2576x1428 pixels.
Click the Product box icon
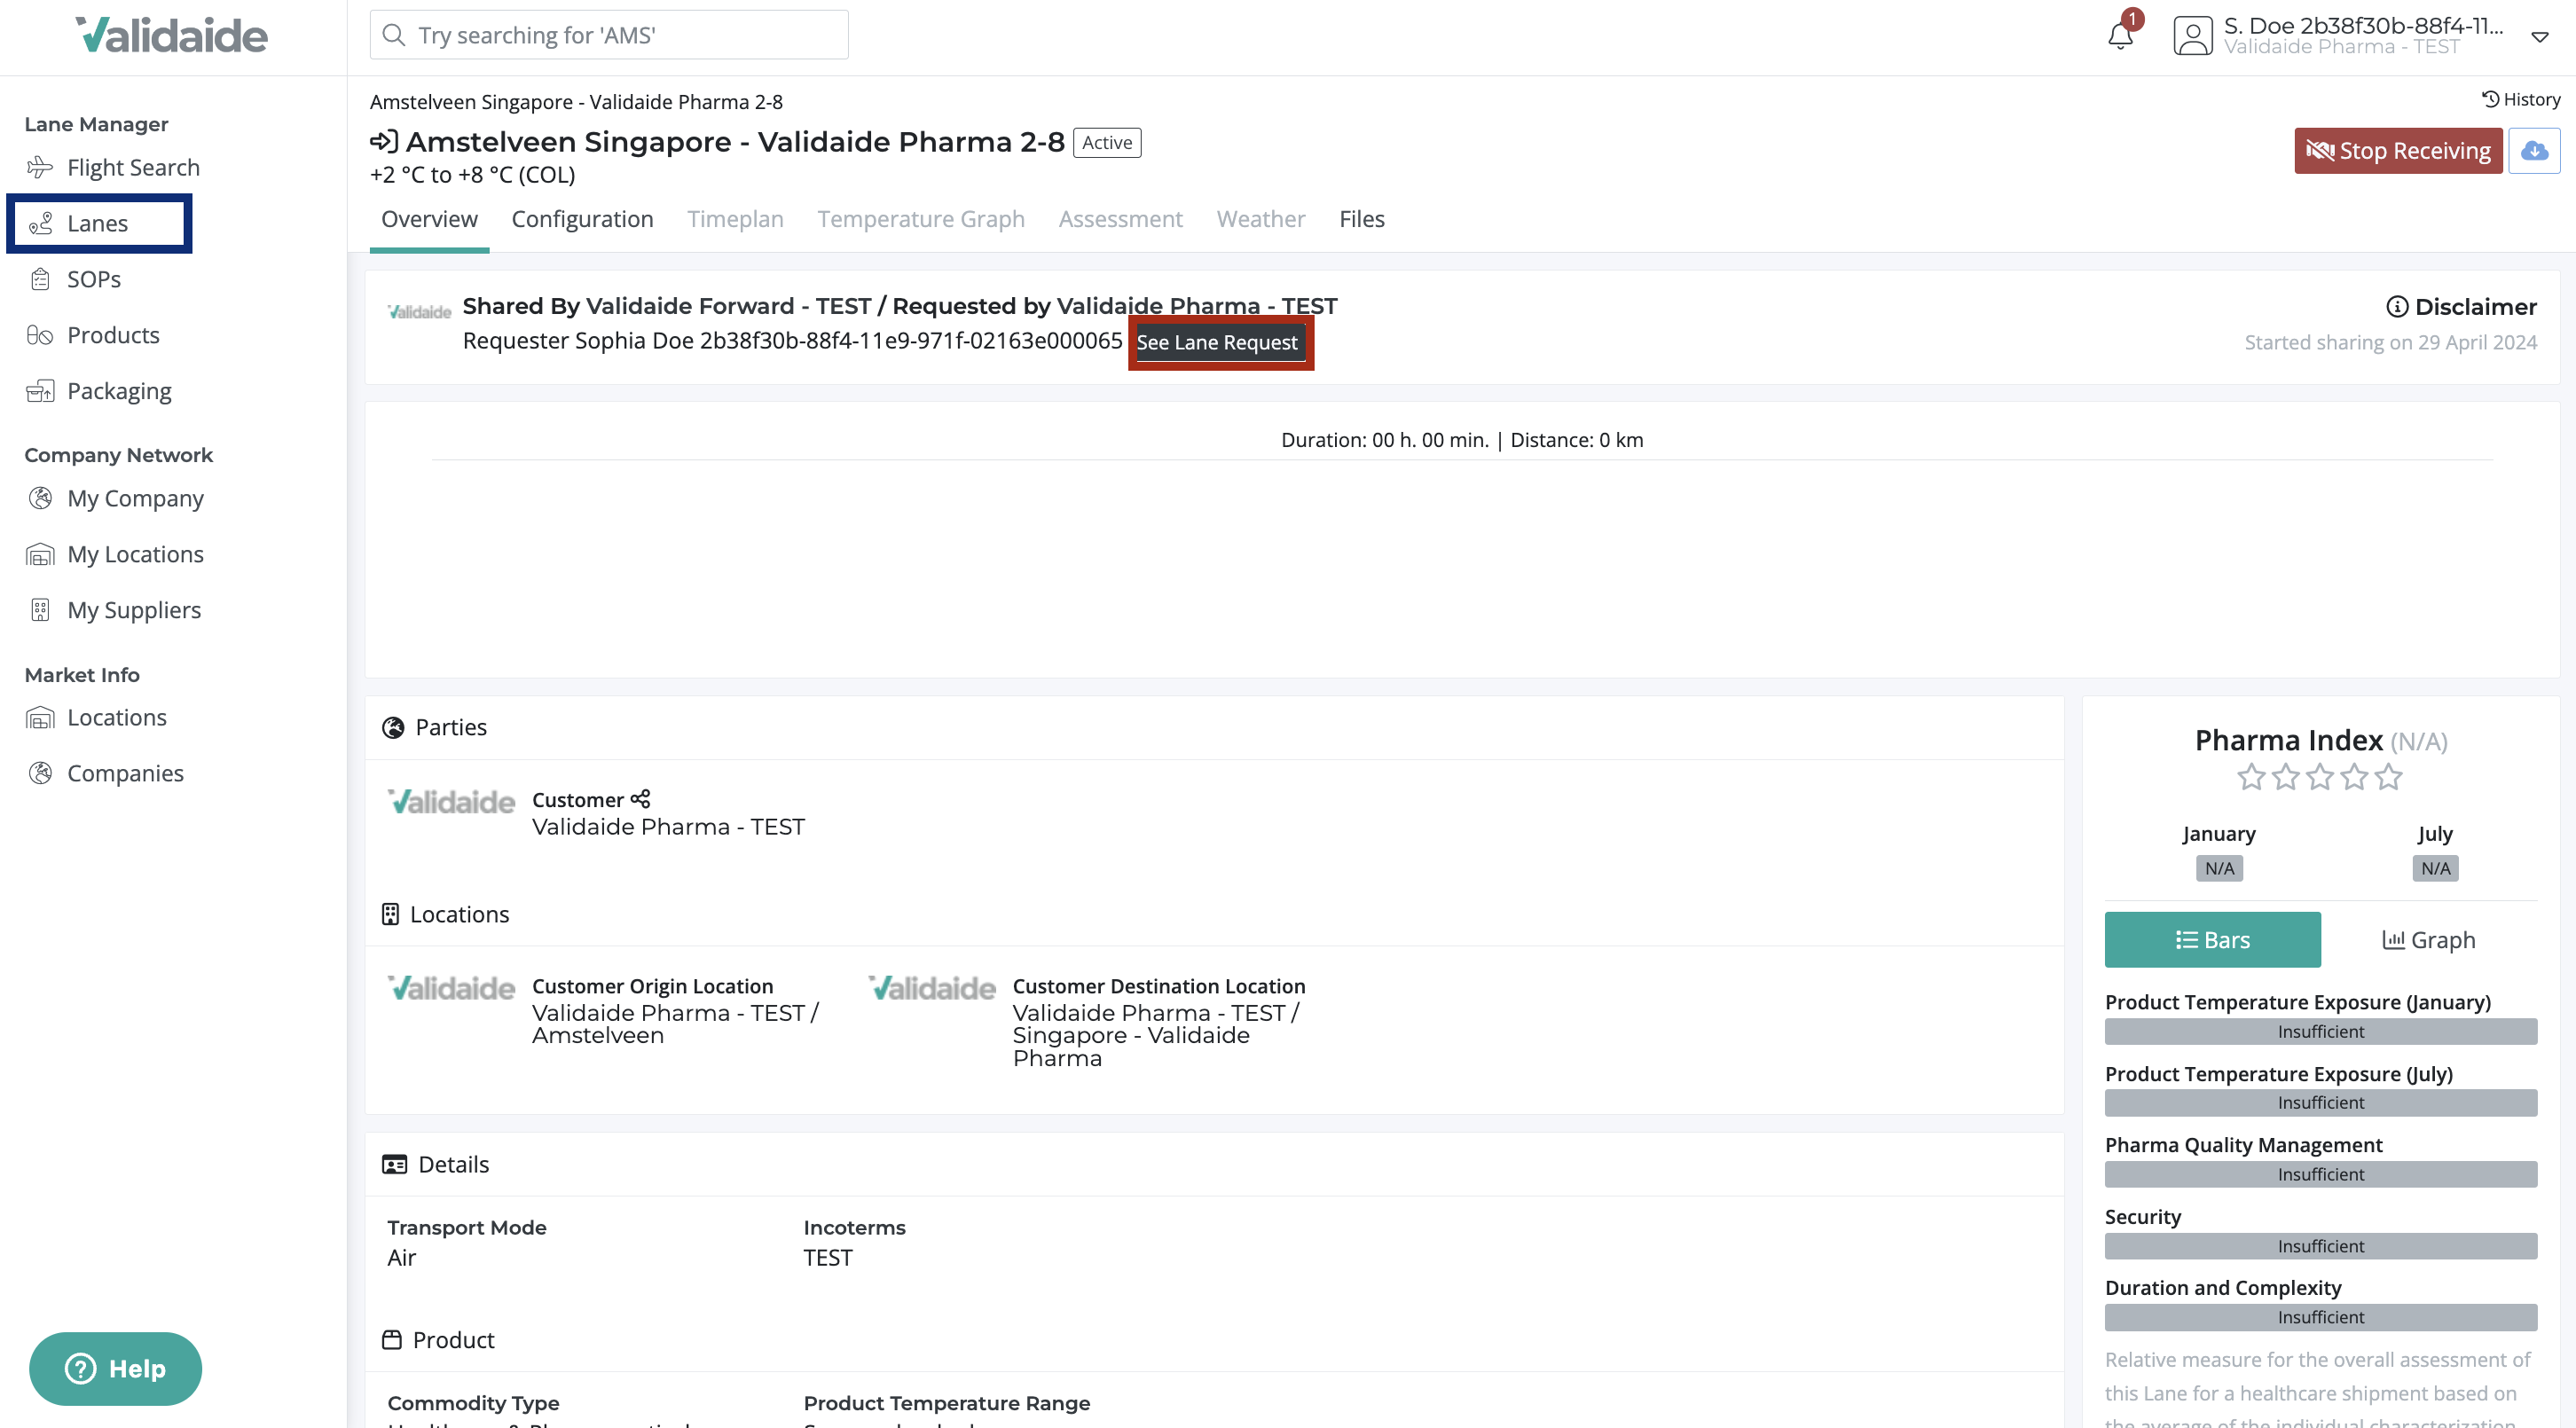392,1340
